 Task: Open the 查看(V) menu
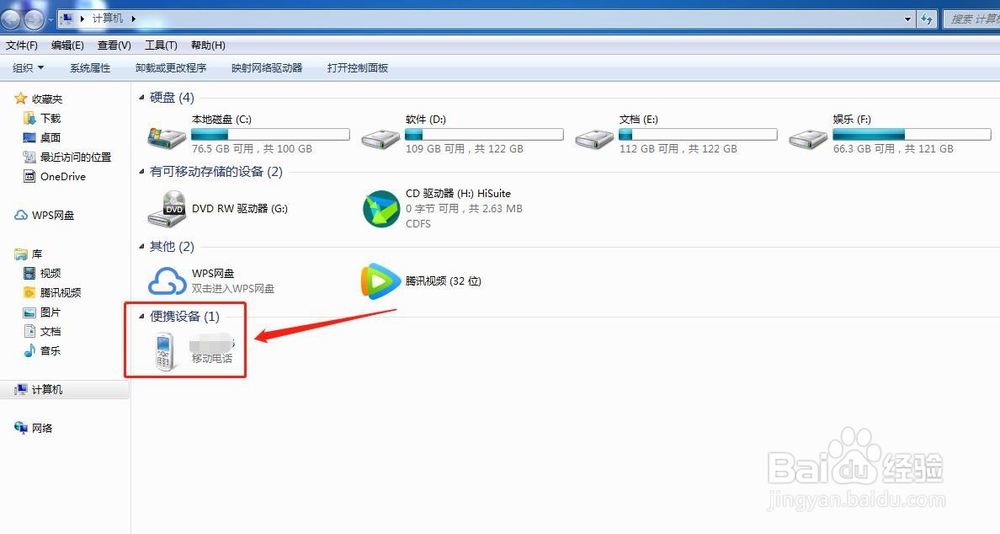[x=114, y=45]
